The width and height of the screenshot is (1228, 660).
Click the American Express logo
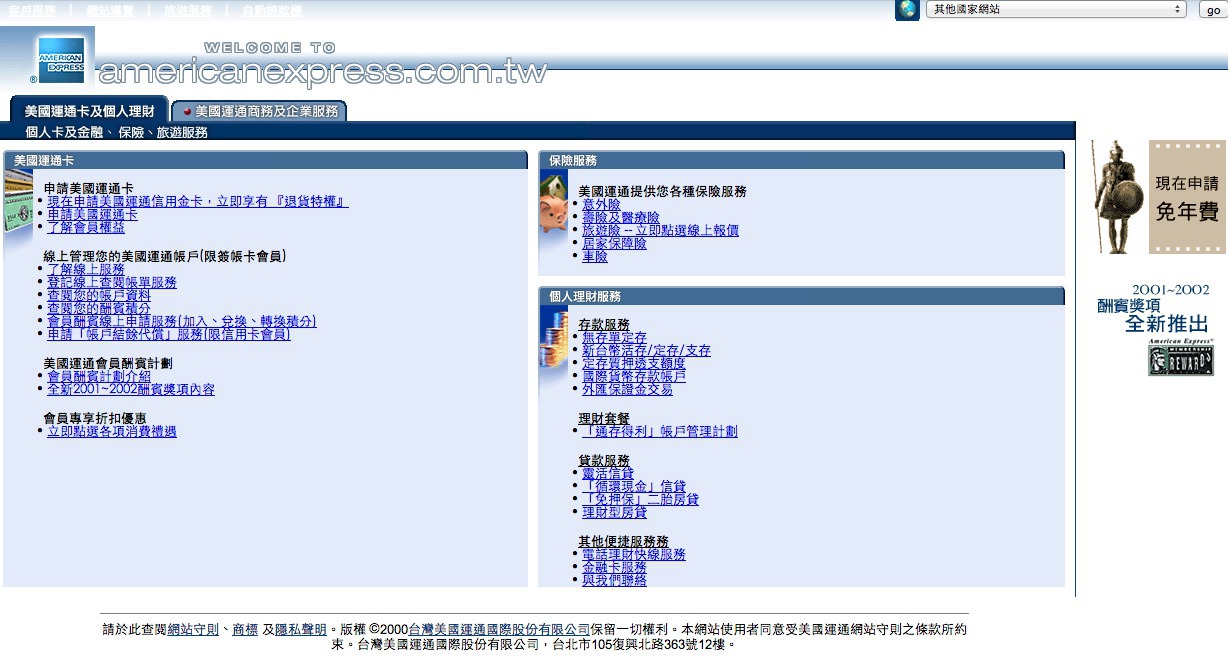[61, 58]
